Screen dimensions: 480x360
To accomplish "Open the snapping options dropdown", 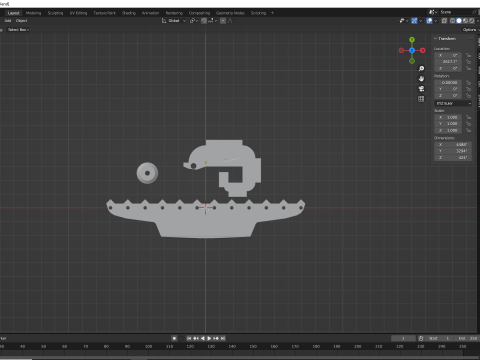I will (x=212, y=21).
